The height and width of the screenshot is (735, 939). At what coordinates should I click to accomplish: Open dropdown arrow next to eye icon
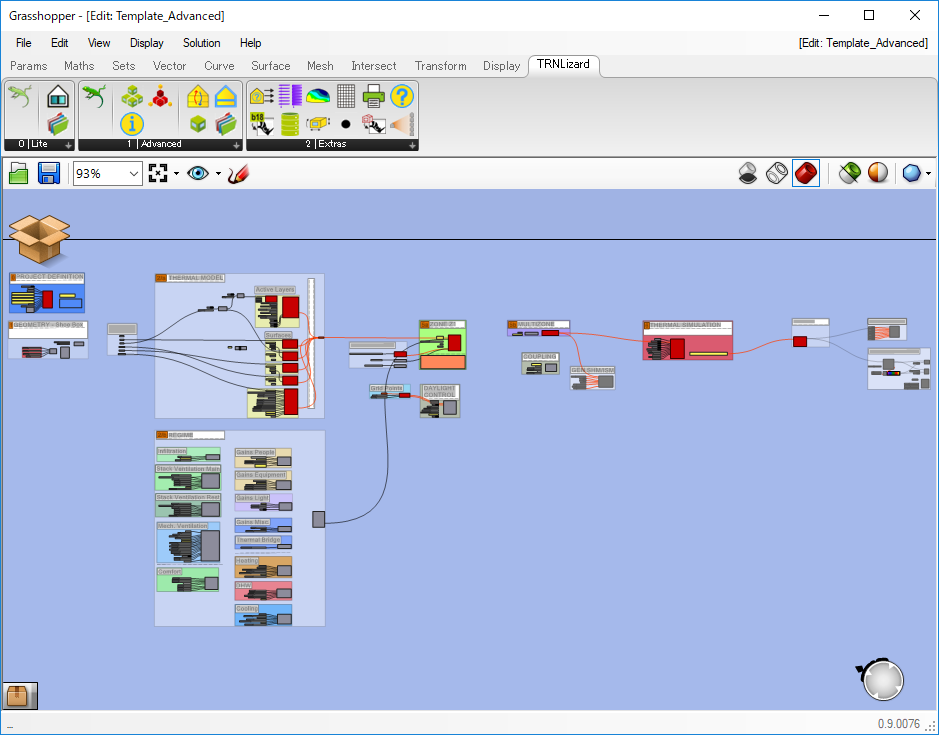point(218,174)
